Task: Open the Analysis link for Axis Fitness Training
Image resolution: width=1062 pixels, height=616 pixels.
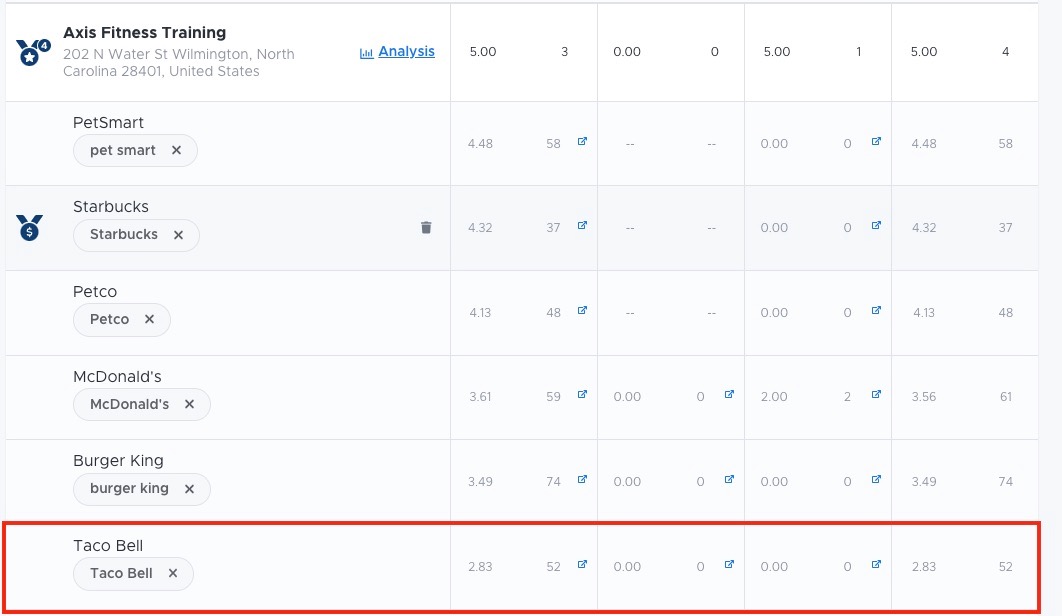Action: [x=406, y=52]
